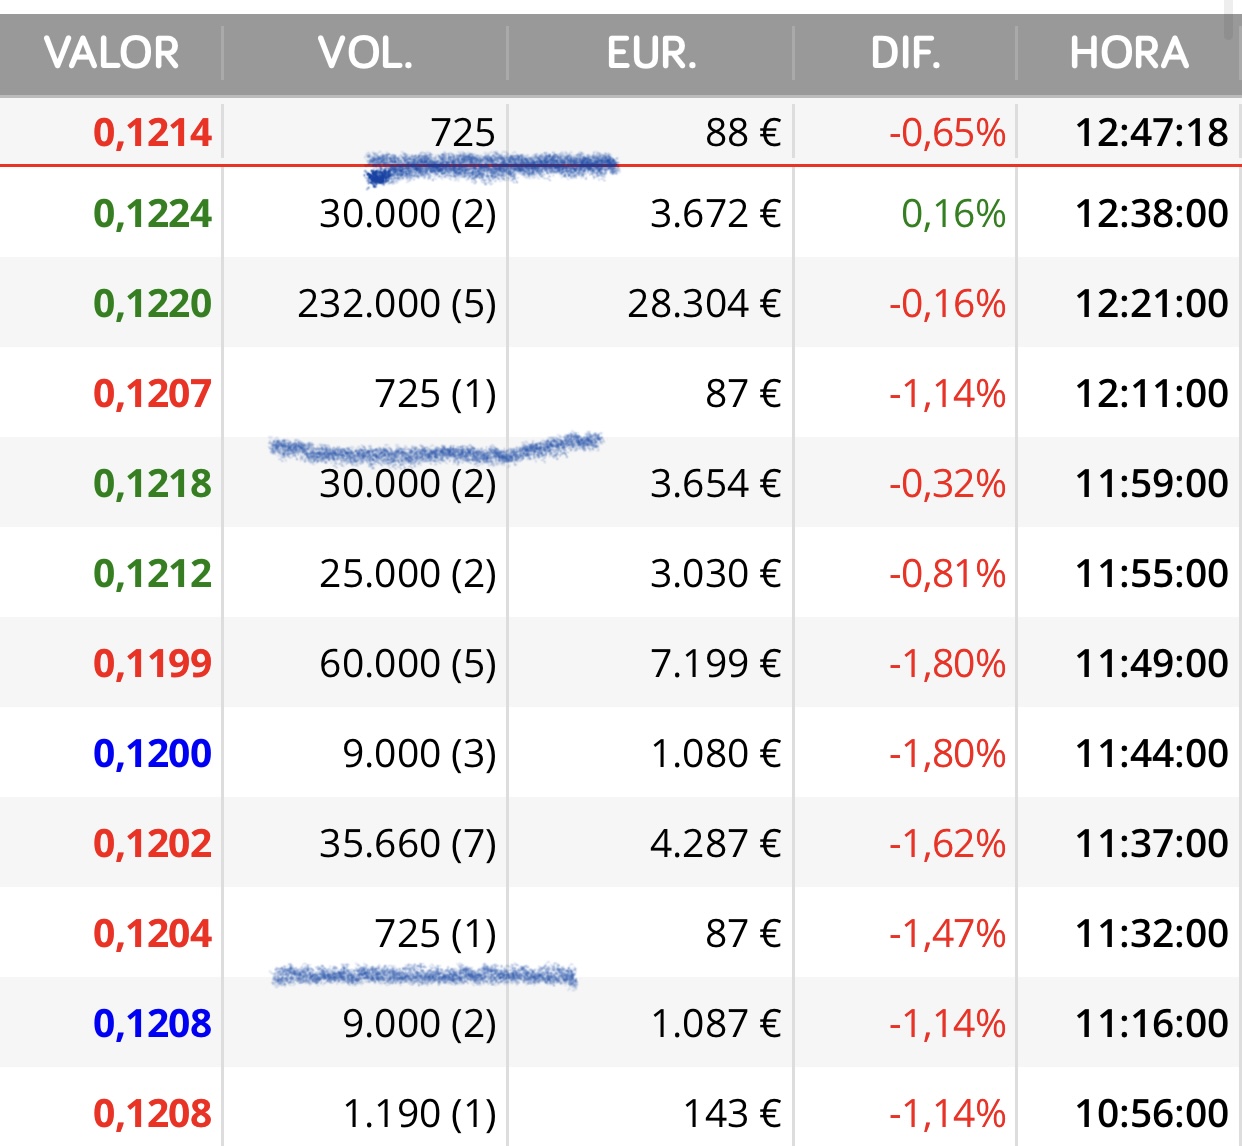Select the VALOR column header
Screen dimensions: 1242x1146
111,53
